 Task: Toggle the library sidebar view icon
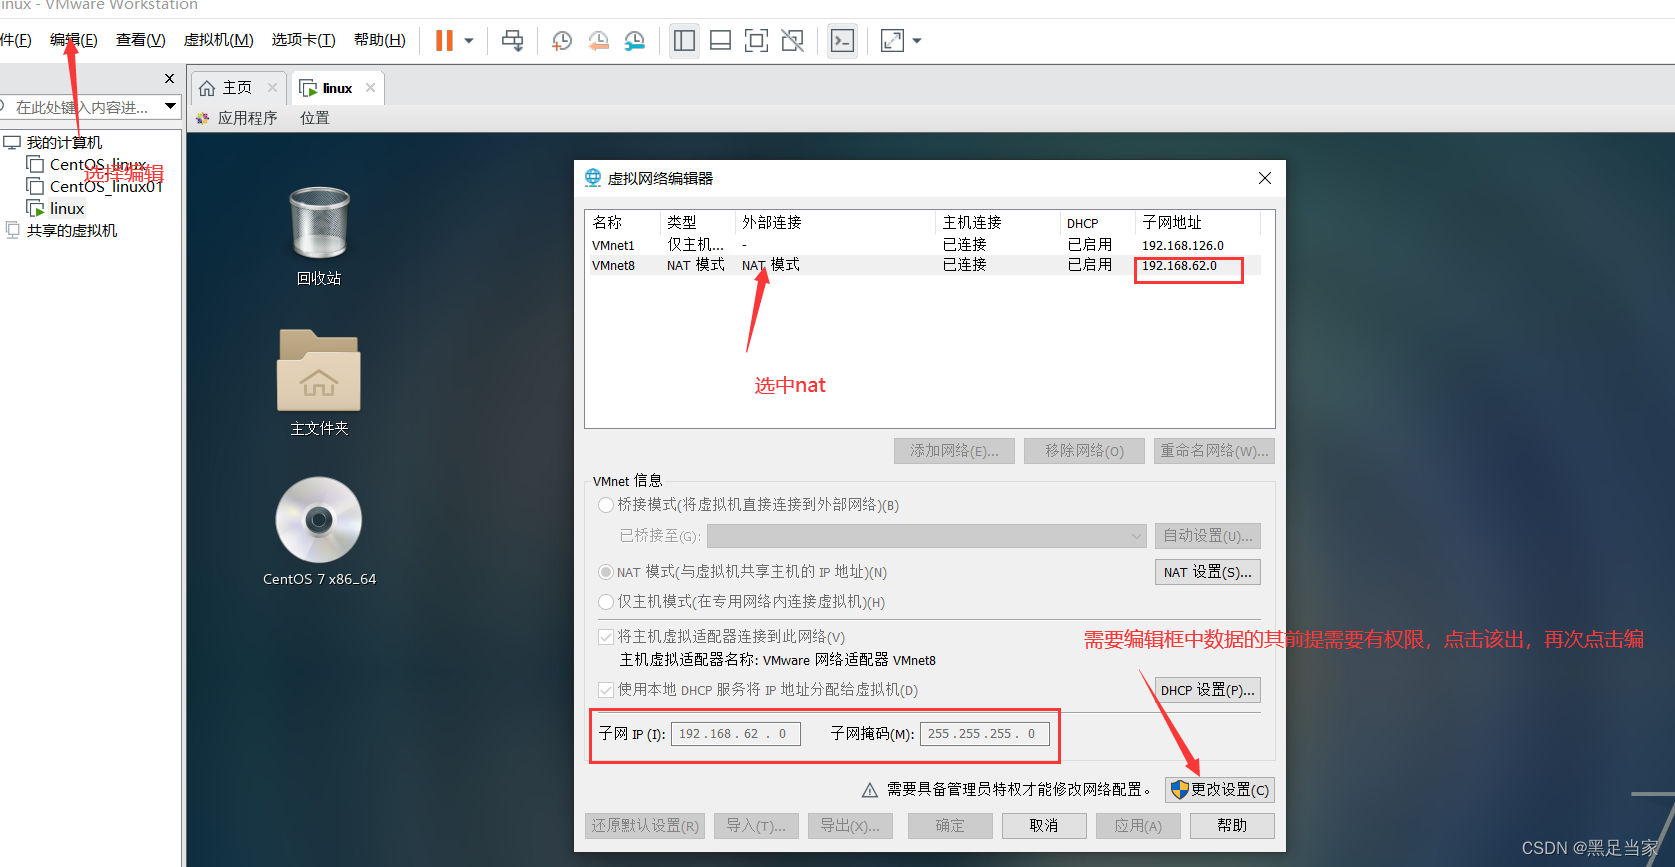tap(684, 41)
